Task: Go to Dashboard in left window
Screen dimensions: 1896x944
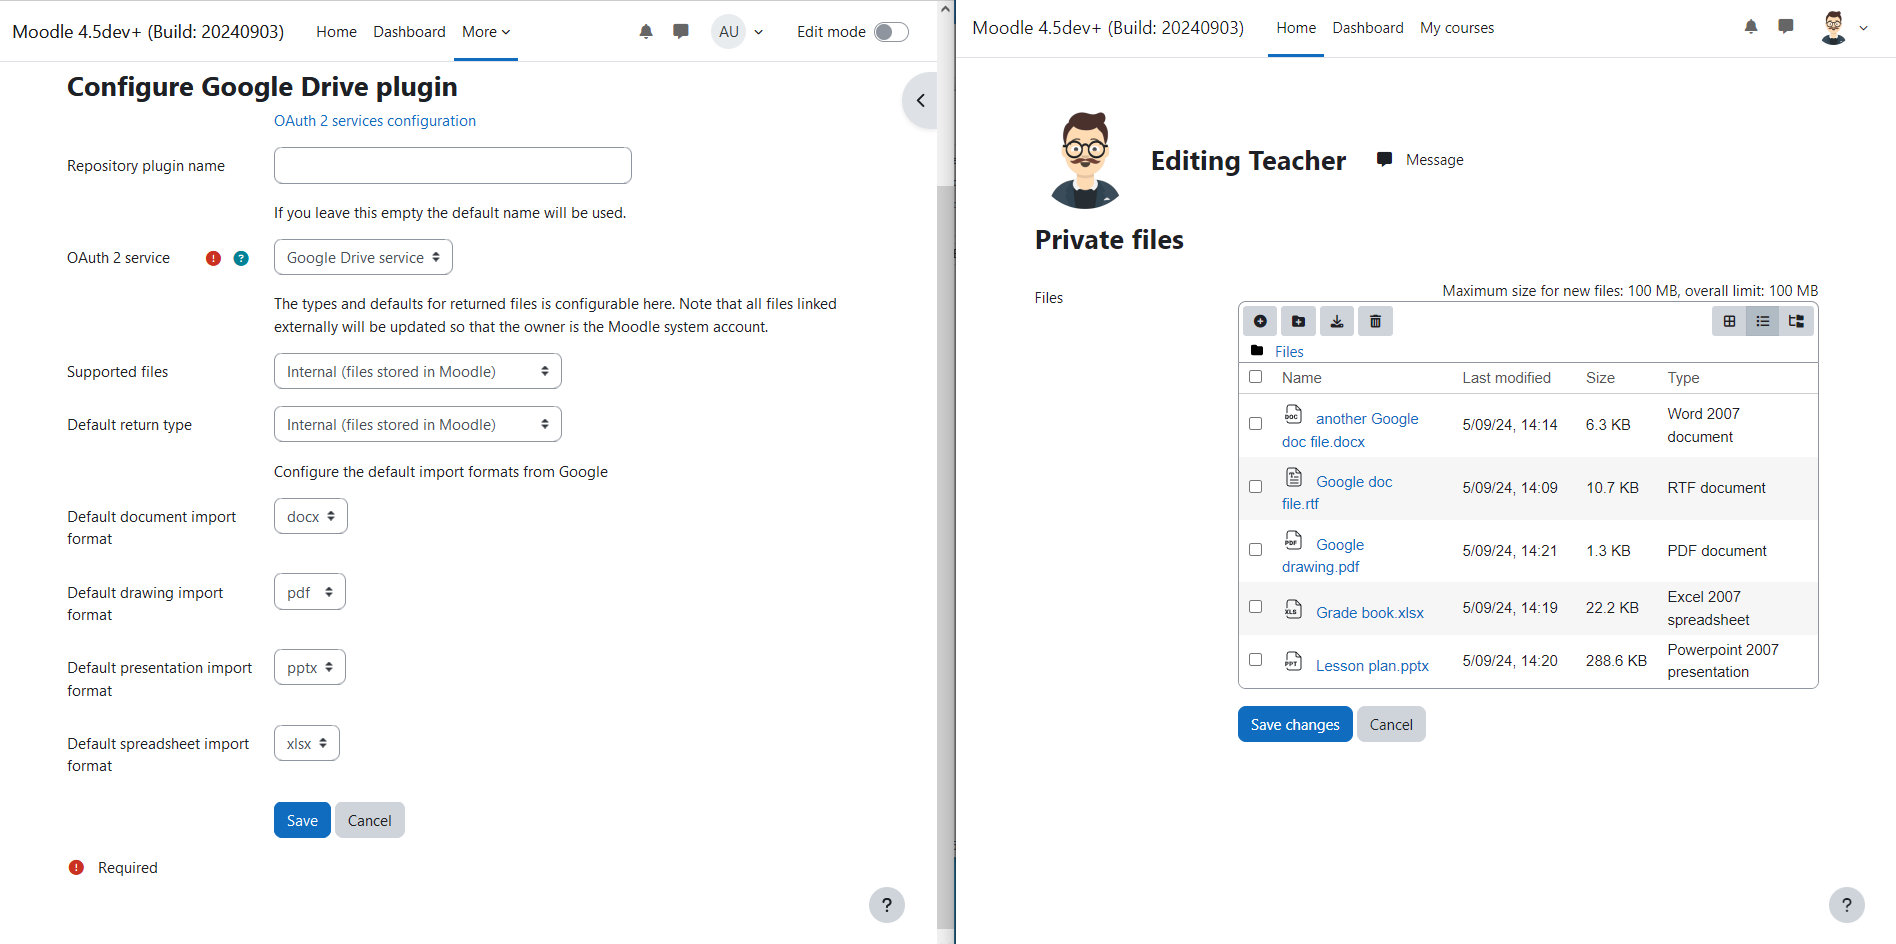Action: [409, 32]
